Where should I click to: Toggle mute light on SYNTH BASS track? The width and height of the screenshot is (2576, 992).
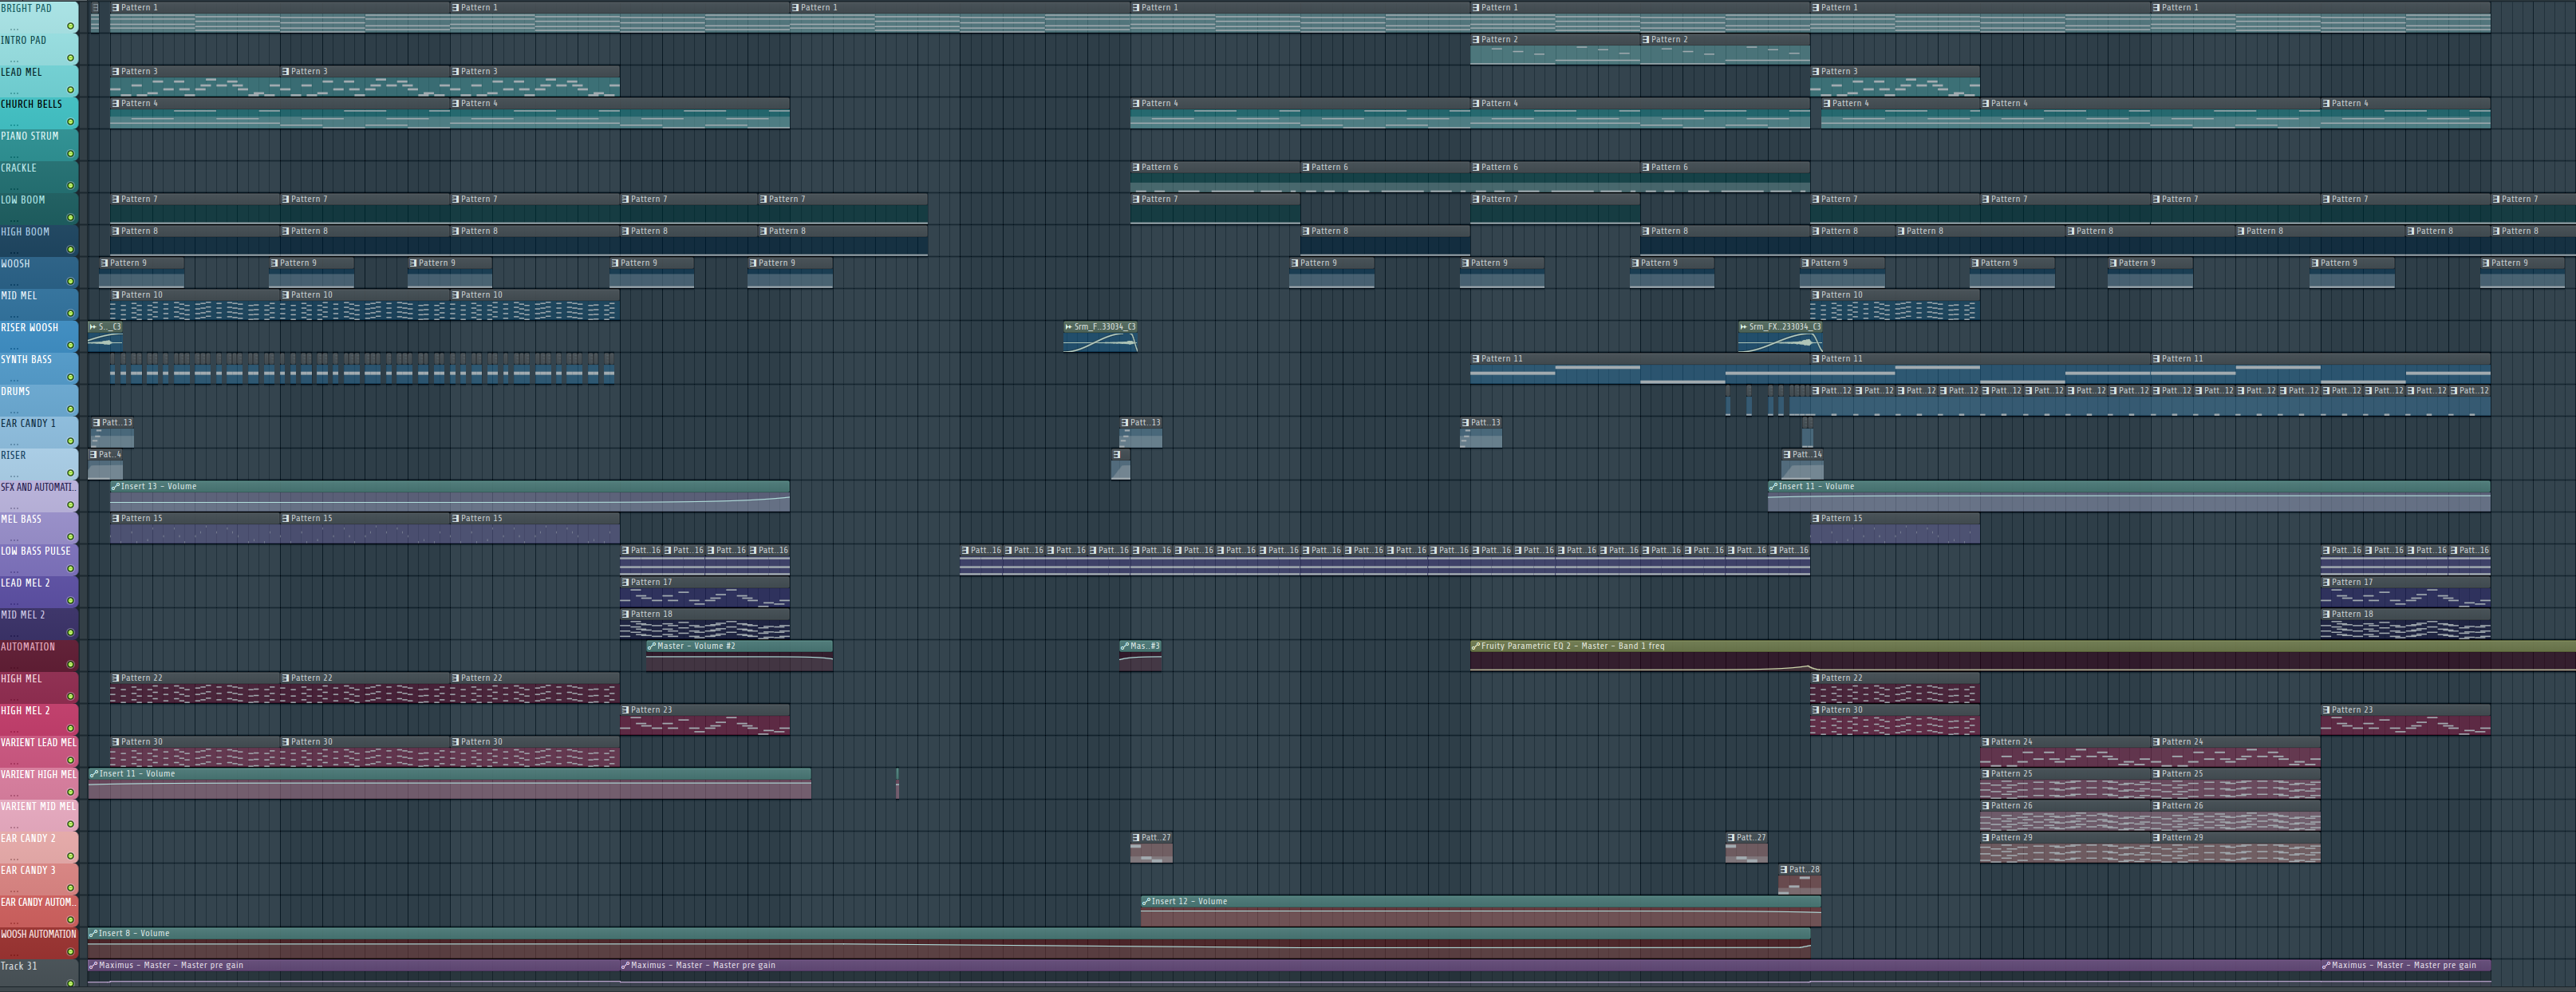click(x=70, y=377)
